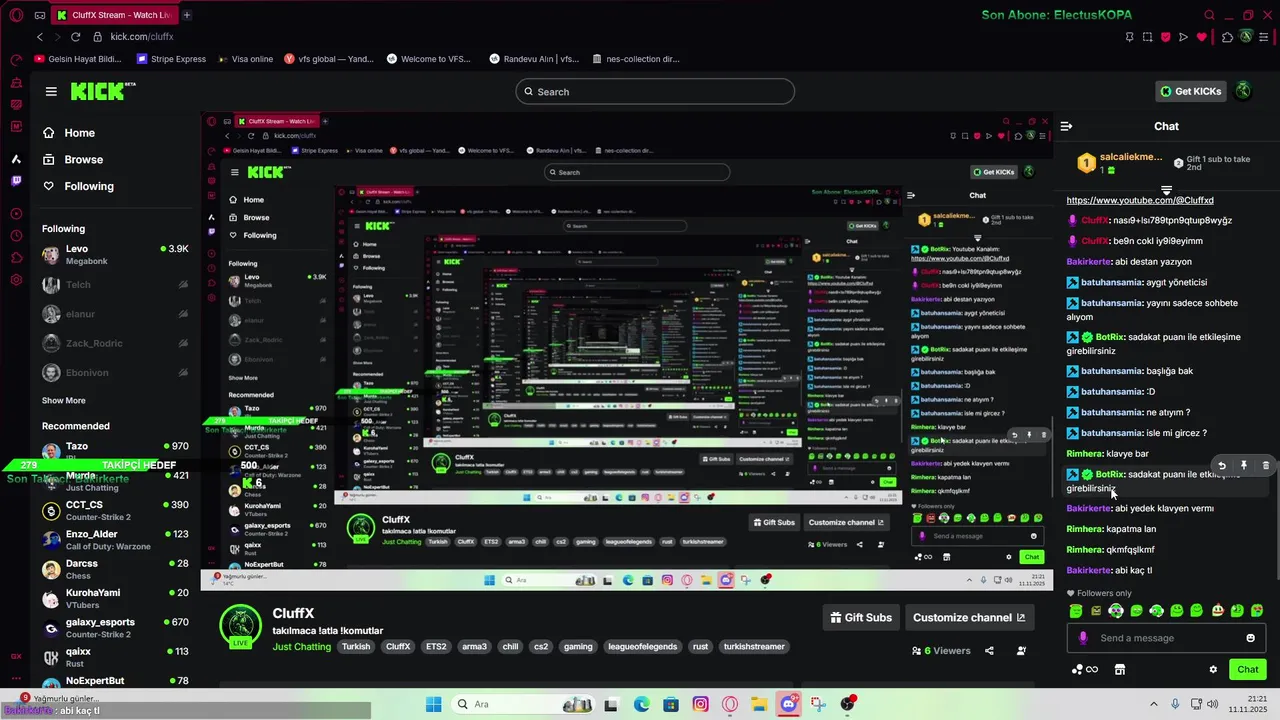The height and width of the screenshot is (720, 1280).
Task: Toggle the Kick hamburger sidebar menu
Action: point(51,91)
